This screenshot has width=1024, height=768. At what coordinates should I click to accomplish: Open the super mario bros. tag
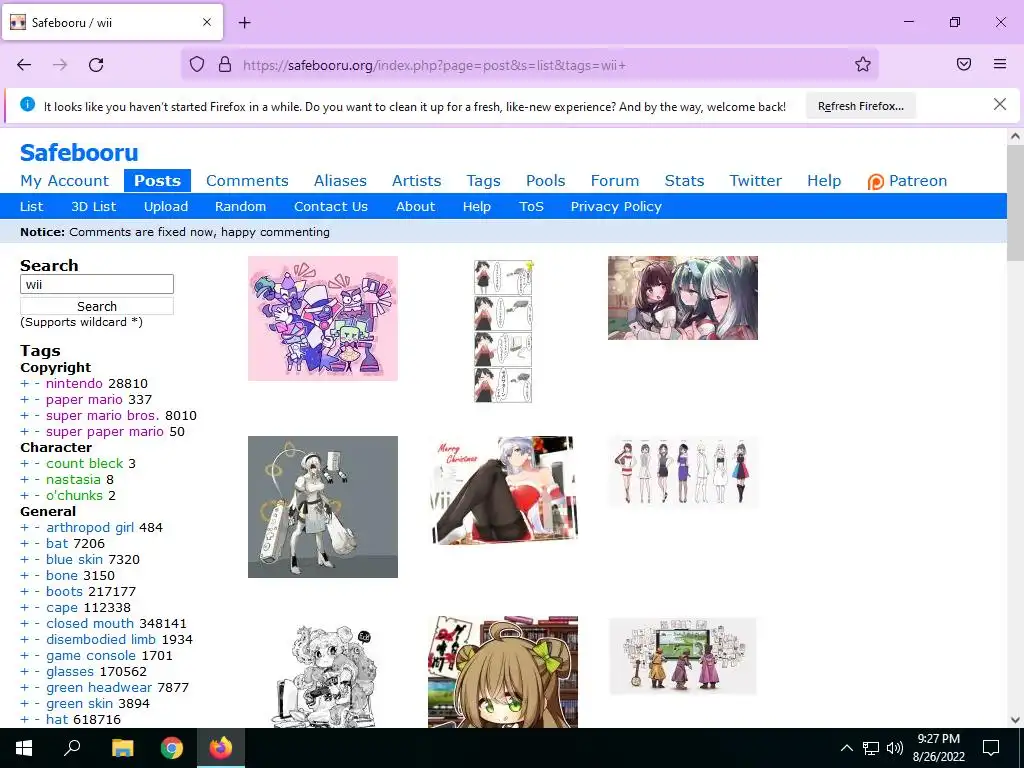click(x=103, y=415)
